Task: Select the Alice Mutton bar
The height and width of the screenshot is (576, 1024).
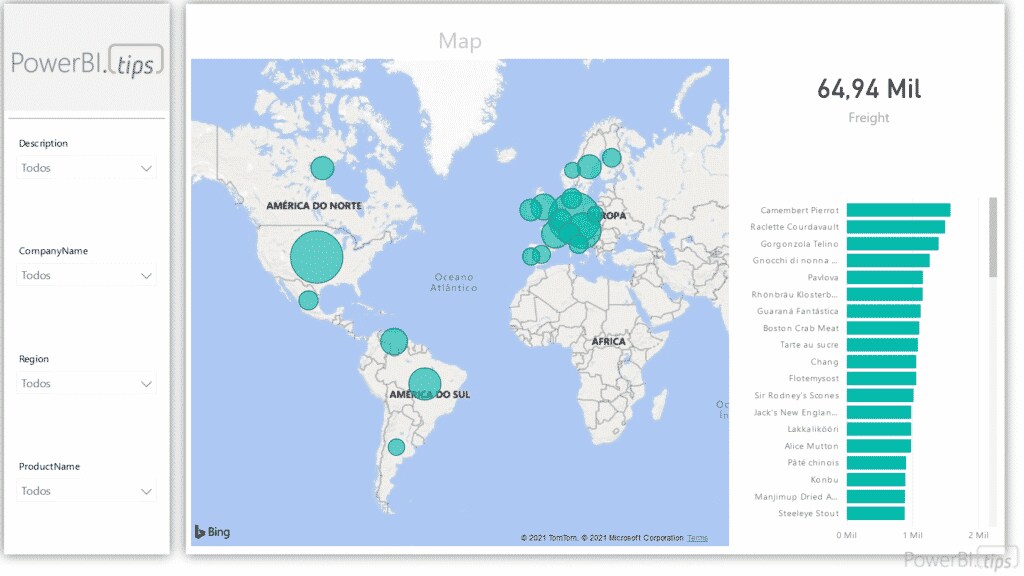Action: (x=879, y=446)
